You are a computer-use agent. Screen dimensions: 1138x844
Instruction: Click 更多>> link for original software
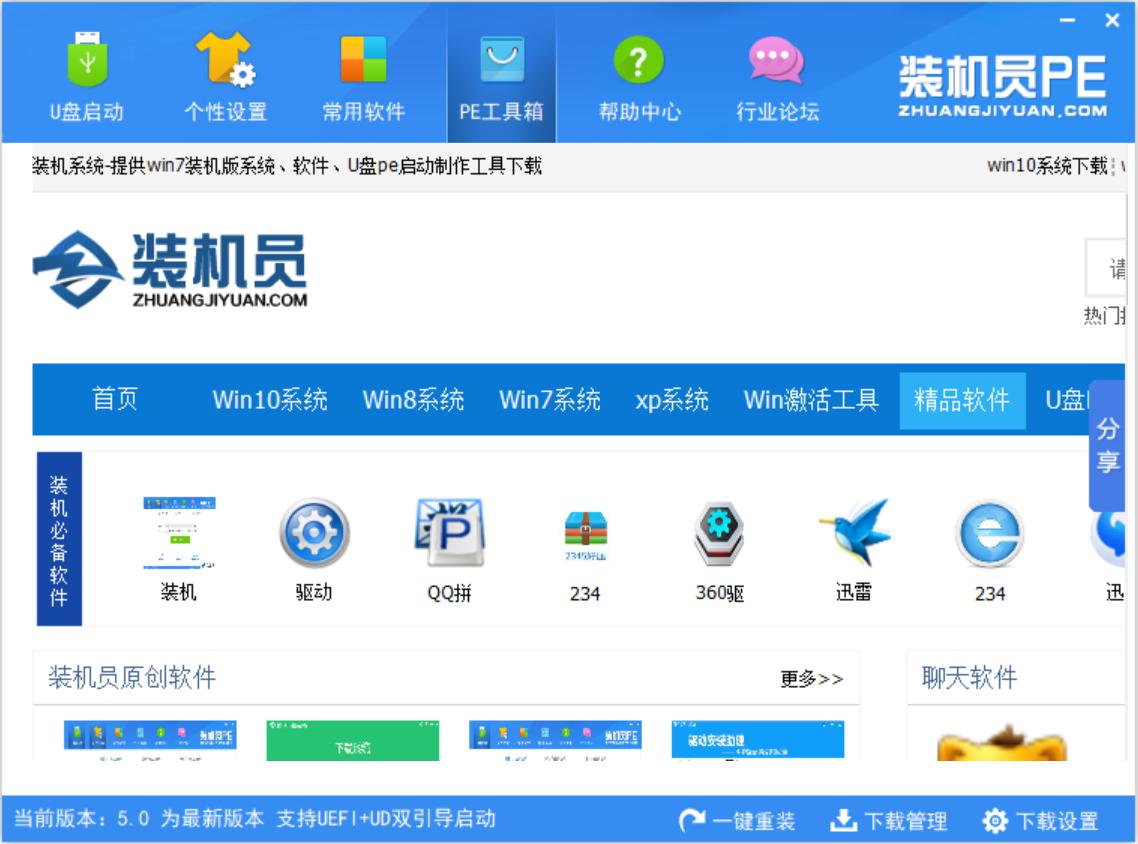(x=811, y=679)
